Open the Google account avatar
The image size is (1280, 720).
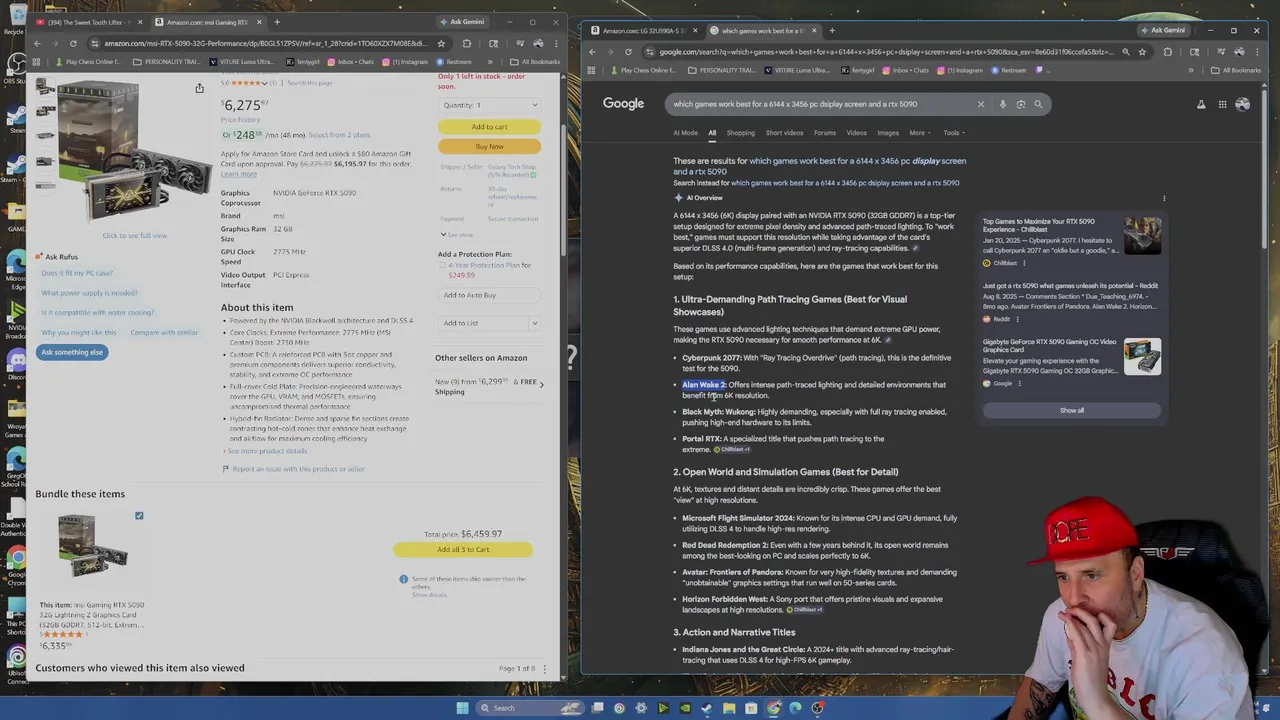click(x=1242, y=104)
